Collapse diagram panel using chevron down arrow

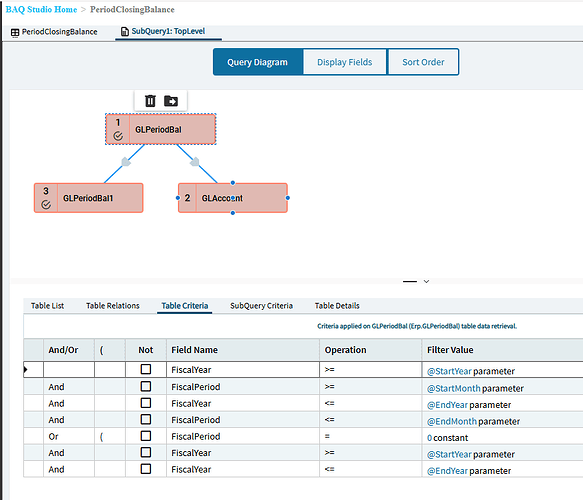click(x=426, y=281)
